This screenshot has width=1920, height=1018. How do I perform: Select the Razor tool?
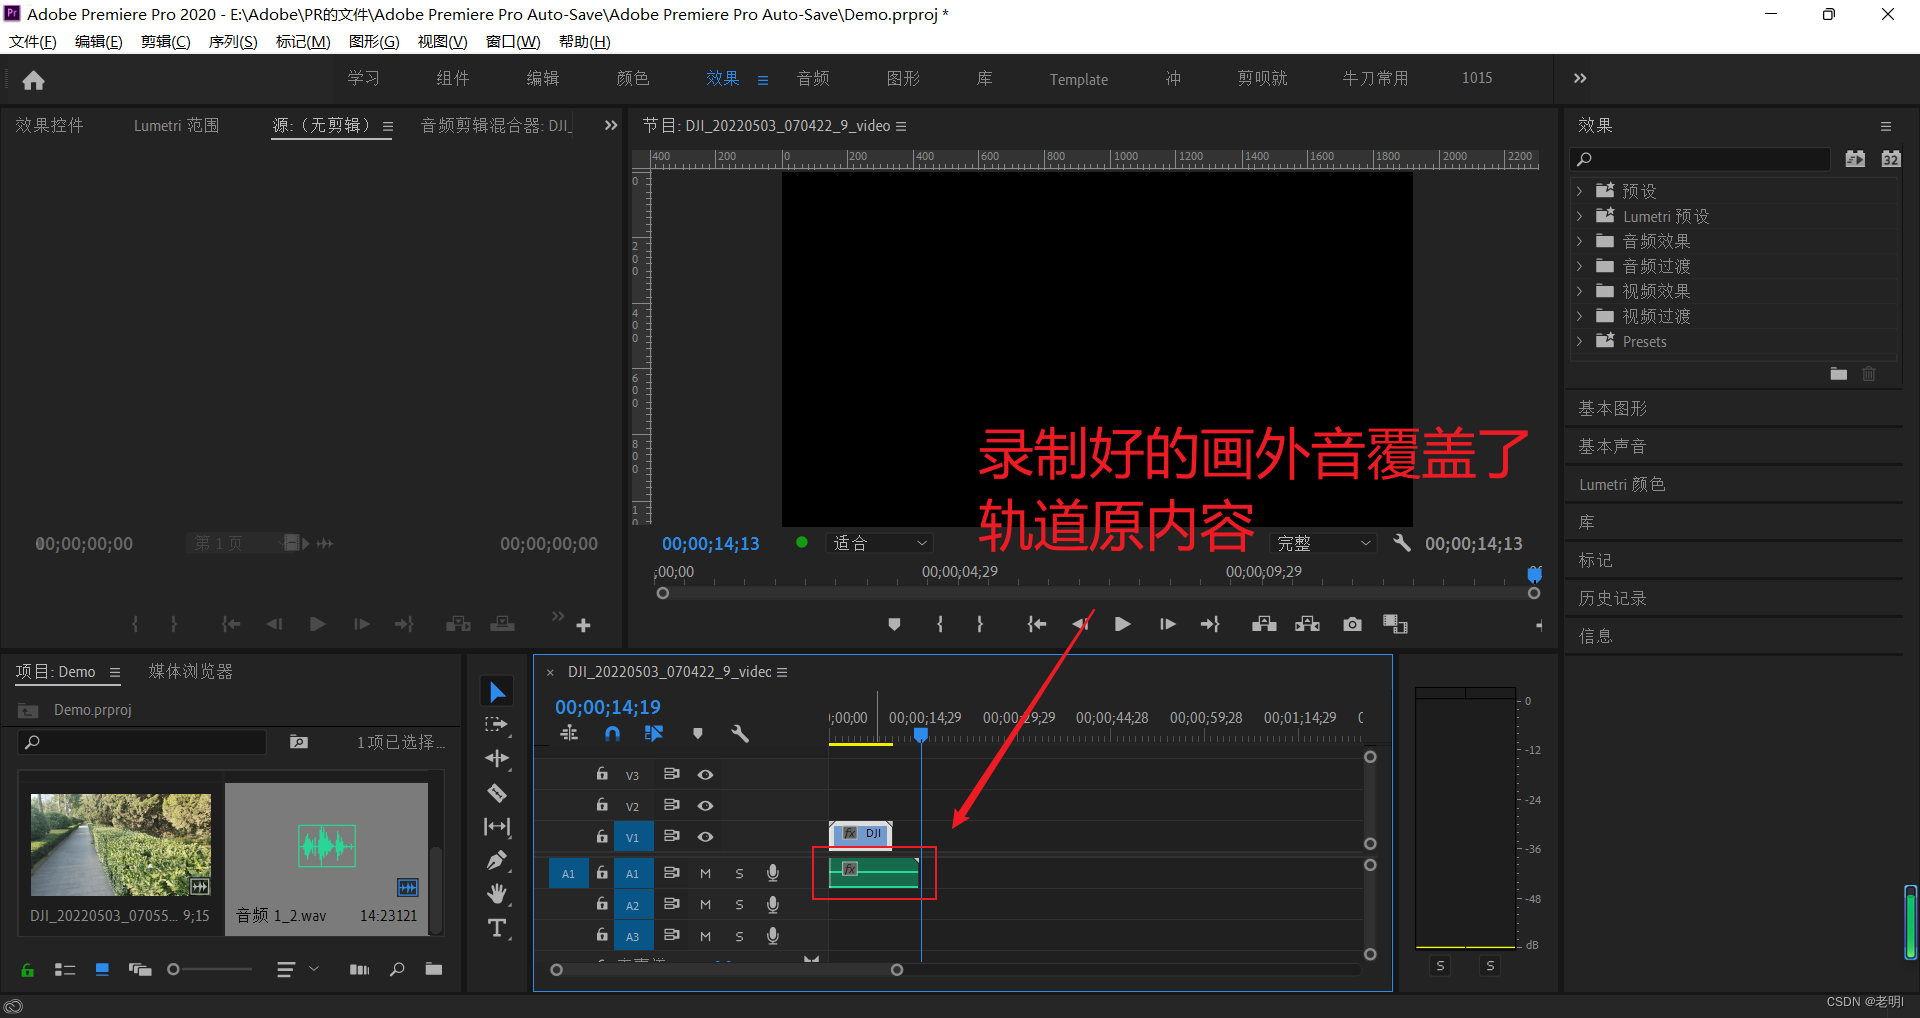click(497, 793)
